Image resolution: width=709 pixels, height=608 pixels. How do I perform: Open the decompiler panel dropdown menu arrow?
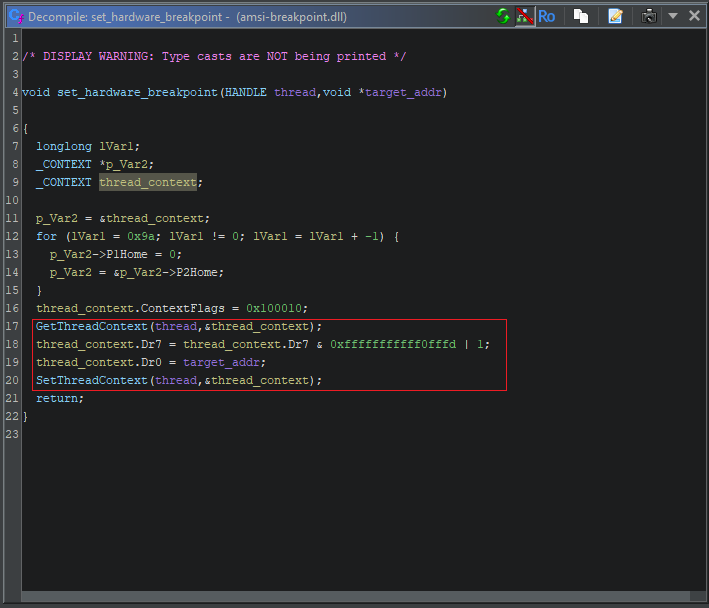pyautogui.click(x=673, y=16)
